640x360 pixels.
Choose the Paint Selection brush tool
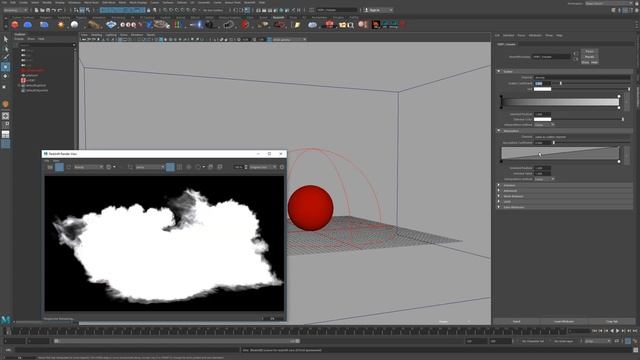coord(5,58)
